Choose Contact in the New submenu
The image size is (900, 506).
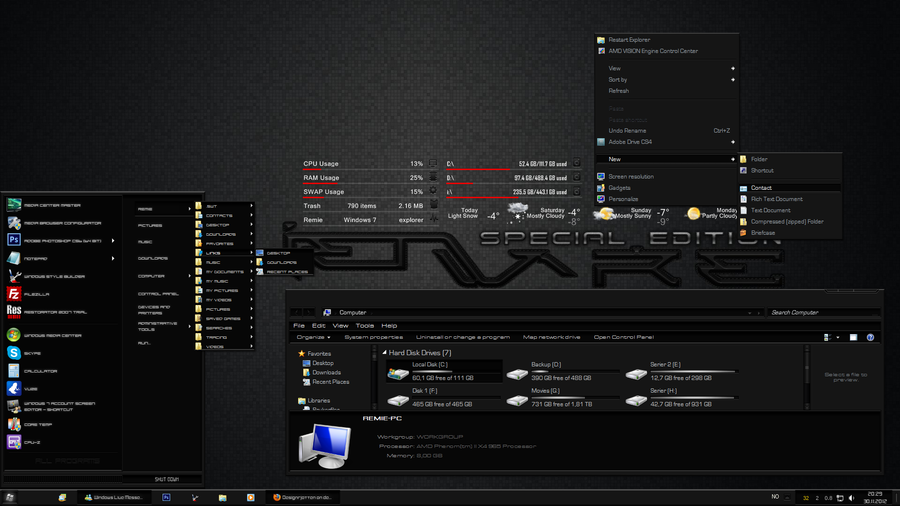(761, 188)
